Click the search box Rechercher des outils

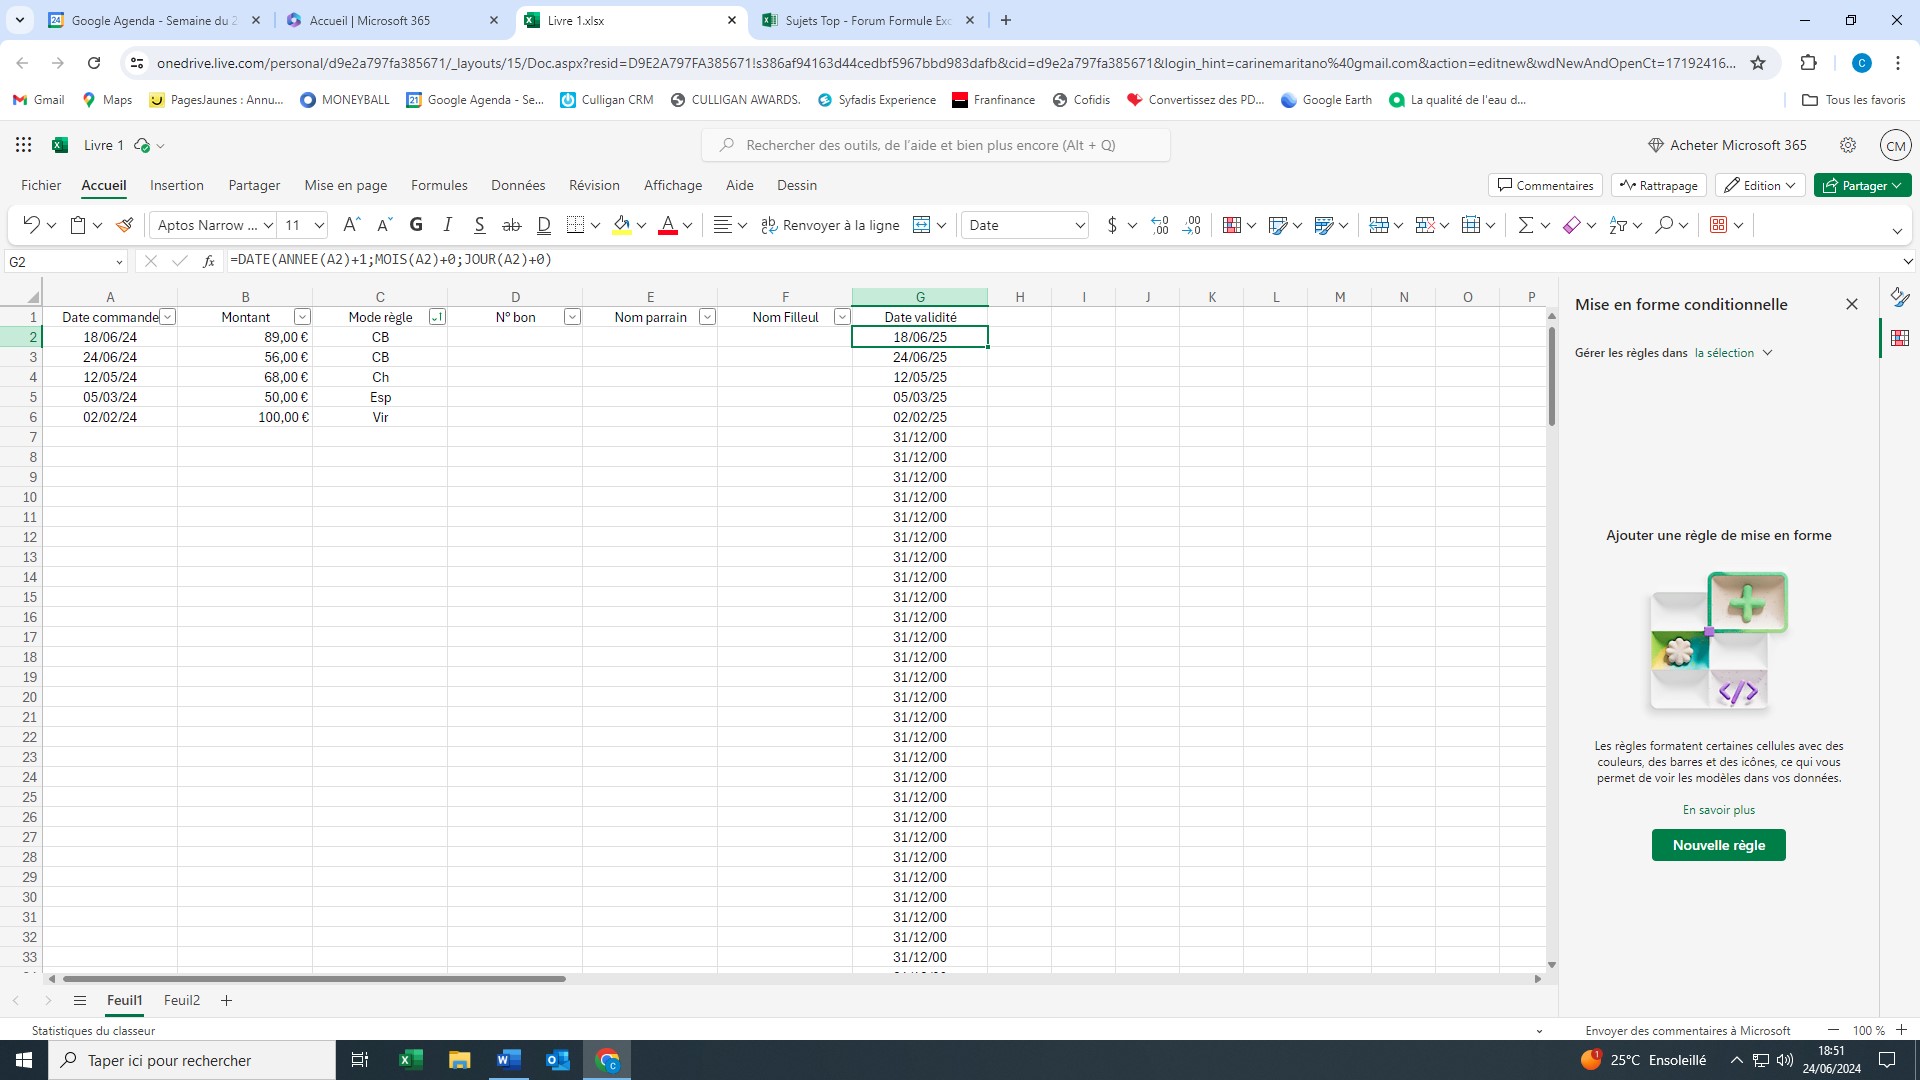(x=936, y=145)
